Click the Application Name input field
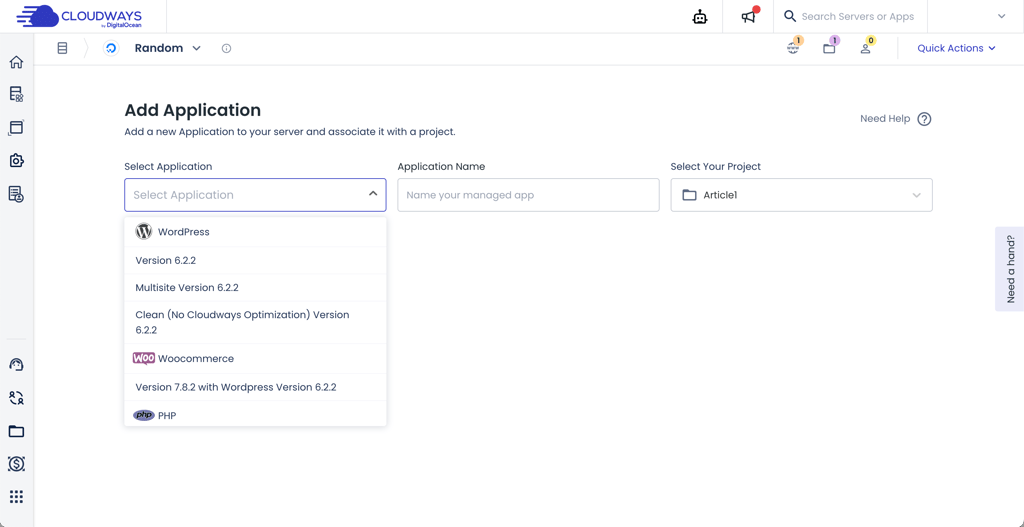Image resolution: width=1024 pixels, height=527 pixels. click(528, 195)
